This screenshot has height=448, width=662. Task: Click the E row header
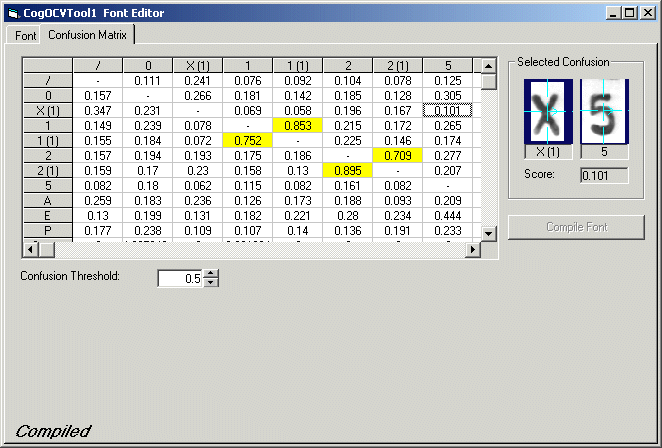pyautogui.click(x=48, y=215)
